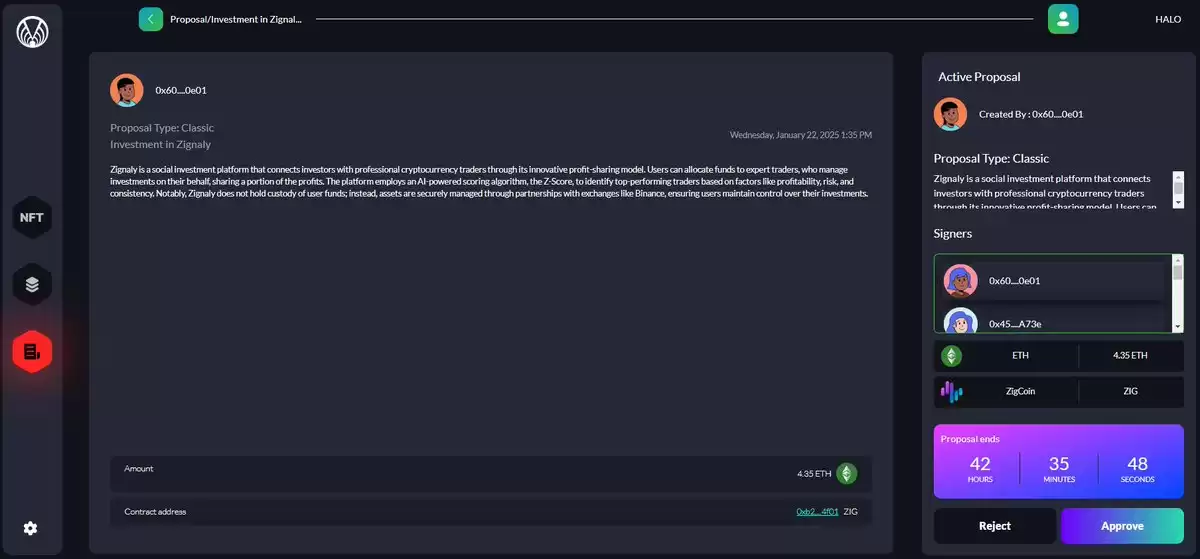Click the 'Active Proposal' heading

coord(979,77)
